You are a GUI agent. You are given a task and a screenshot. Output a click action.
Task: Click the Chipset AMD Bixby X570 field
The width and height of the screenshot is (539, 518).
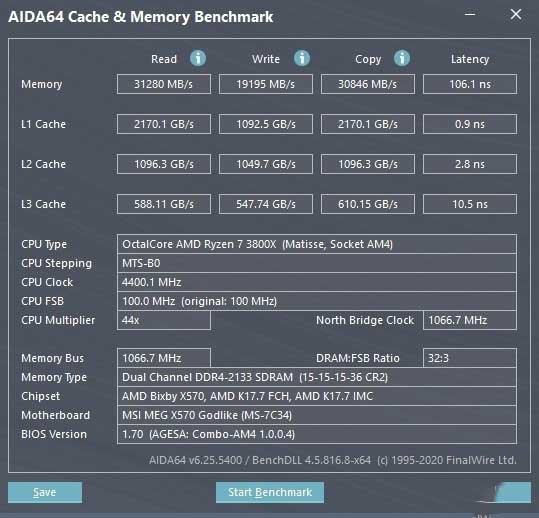point(317,396)
